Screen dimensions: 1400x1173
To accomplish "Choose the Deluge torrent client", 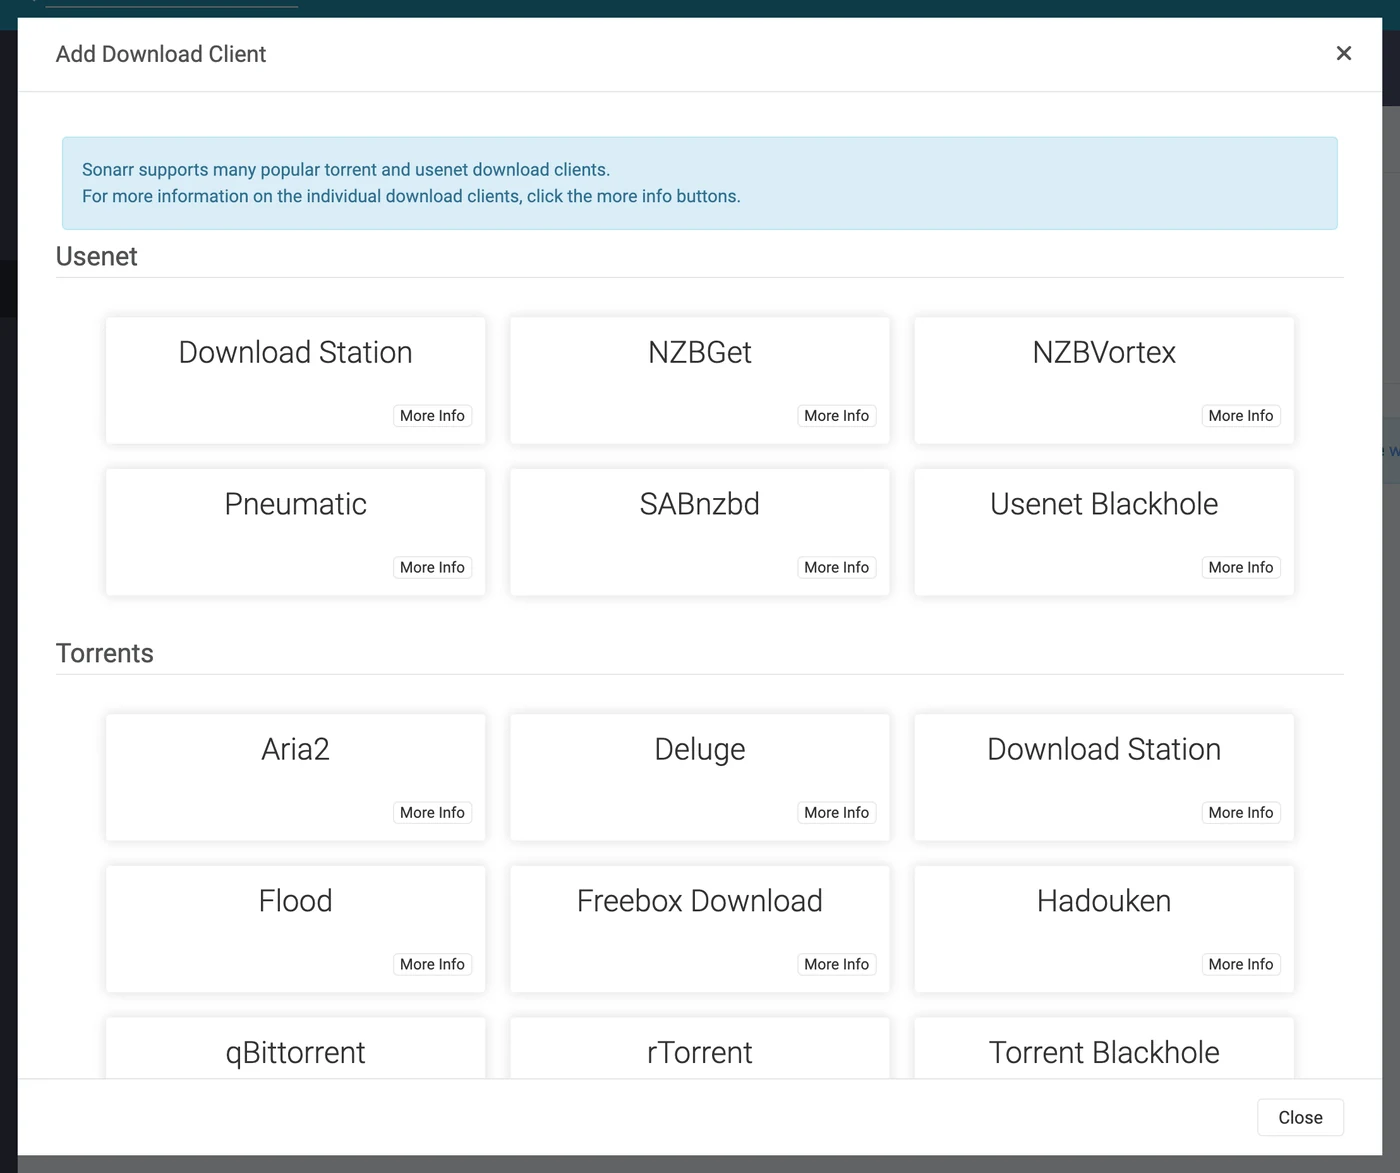I will [700, 777].
